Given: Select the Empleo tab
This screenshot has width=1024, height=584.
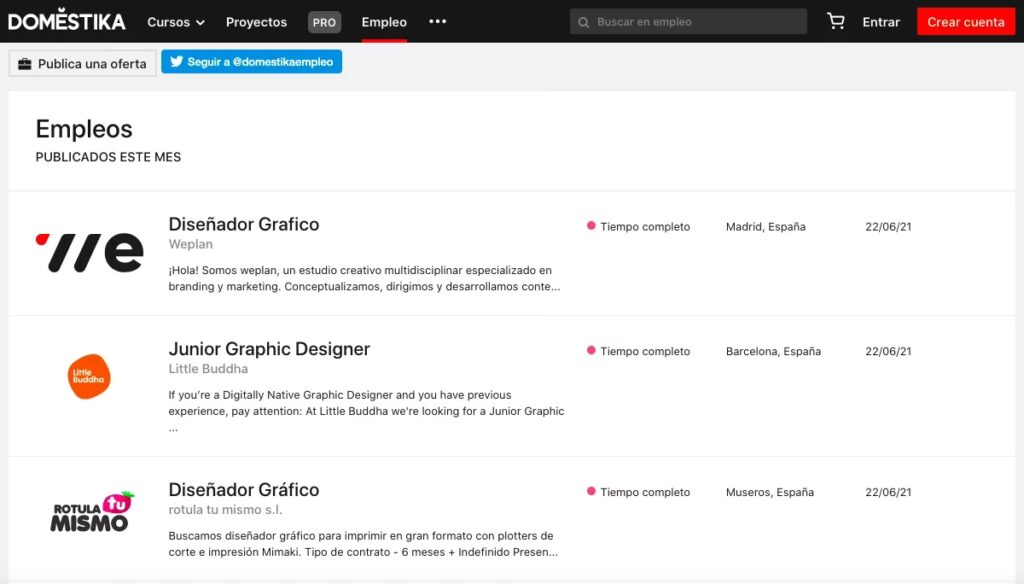Looking at the screenshot, I should coord(384,22).
